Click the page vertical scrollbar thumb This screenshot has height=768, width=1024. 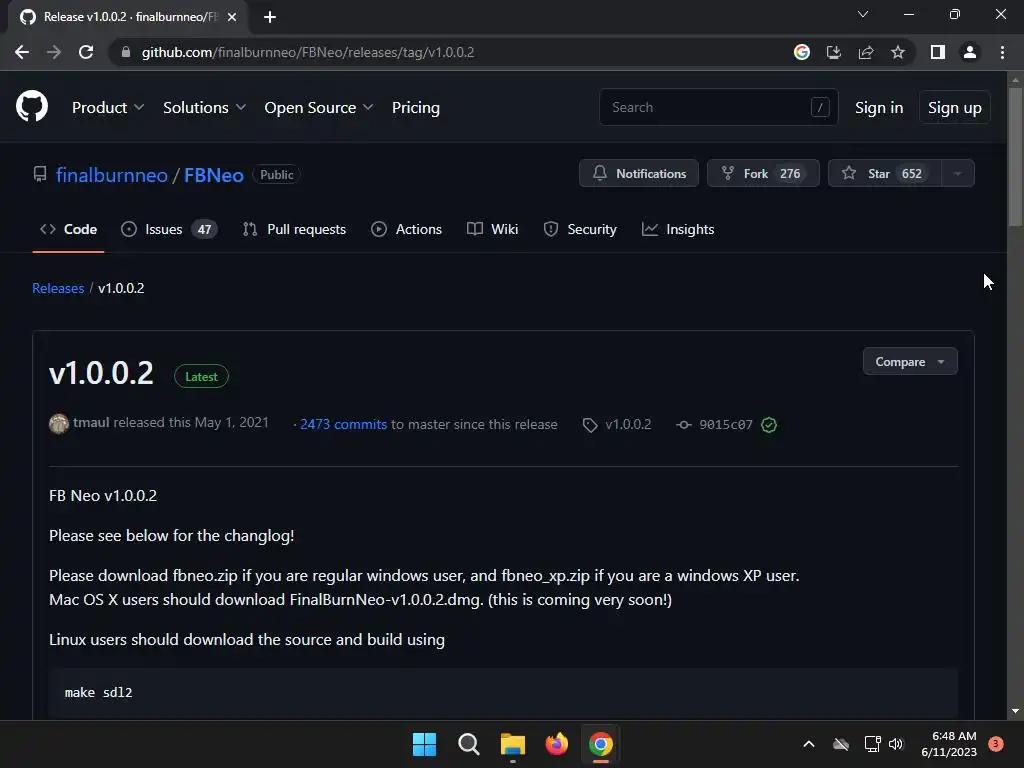pyautogui.click(x=1015, y=157)
